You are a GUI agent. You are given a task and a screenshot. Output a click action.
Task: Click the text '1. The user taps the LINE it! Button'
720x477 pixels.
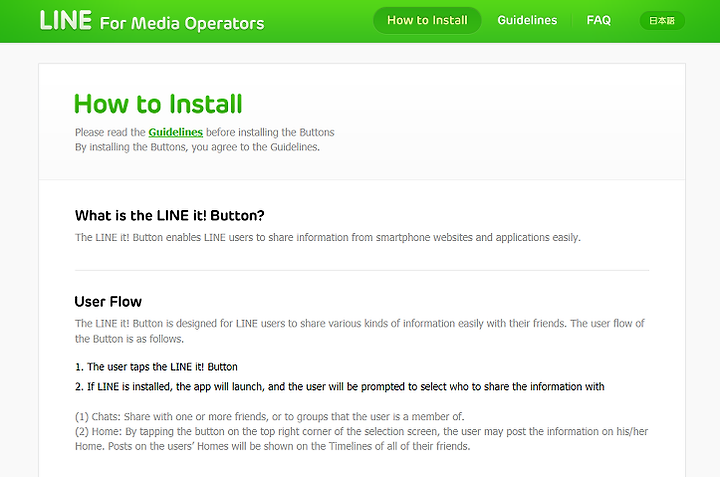(x=156, y=367)
